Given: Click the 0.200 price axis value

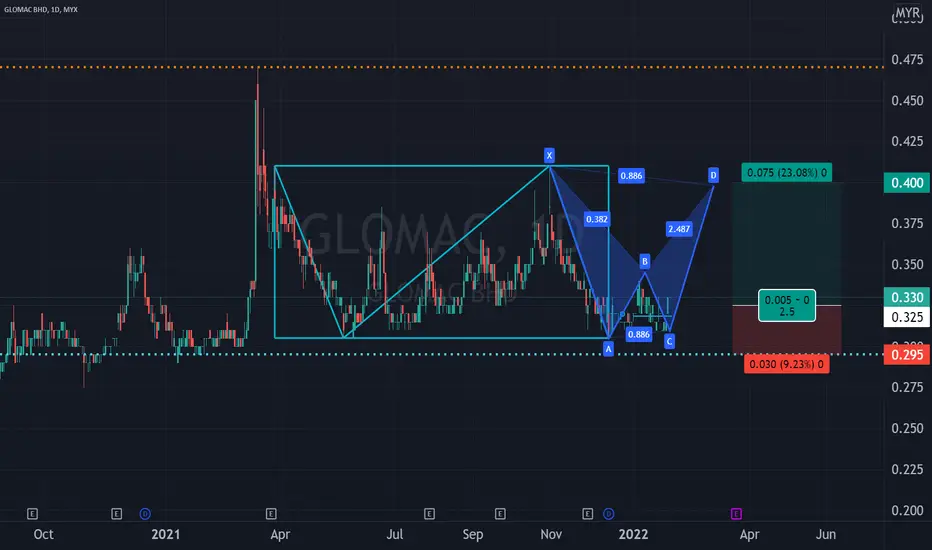Looking at the screenshot, I should (x=907, y=510).
